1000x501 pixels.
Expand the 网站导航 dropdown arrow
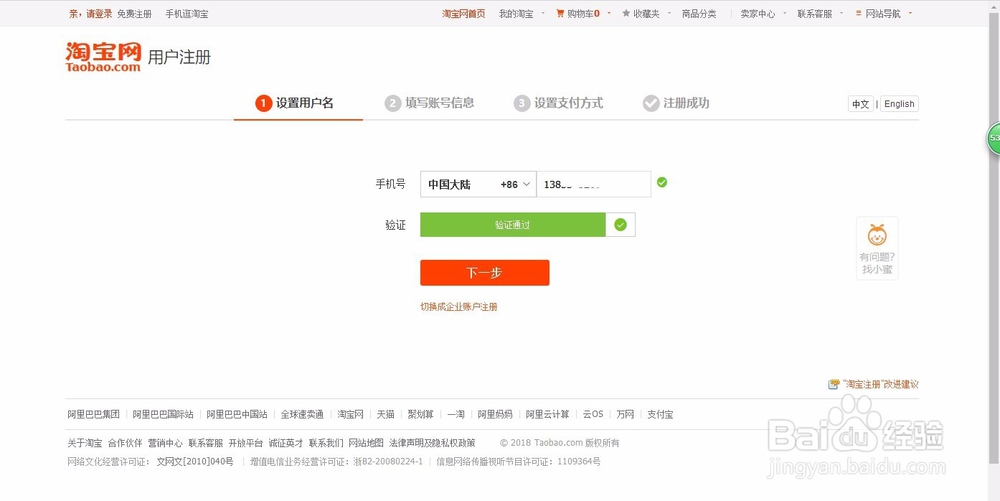pyautogui.click(x=910, y=13)
